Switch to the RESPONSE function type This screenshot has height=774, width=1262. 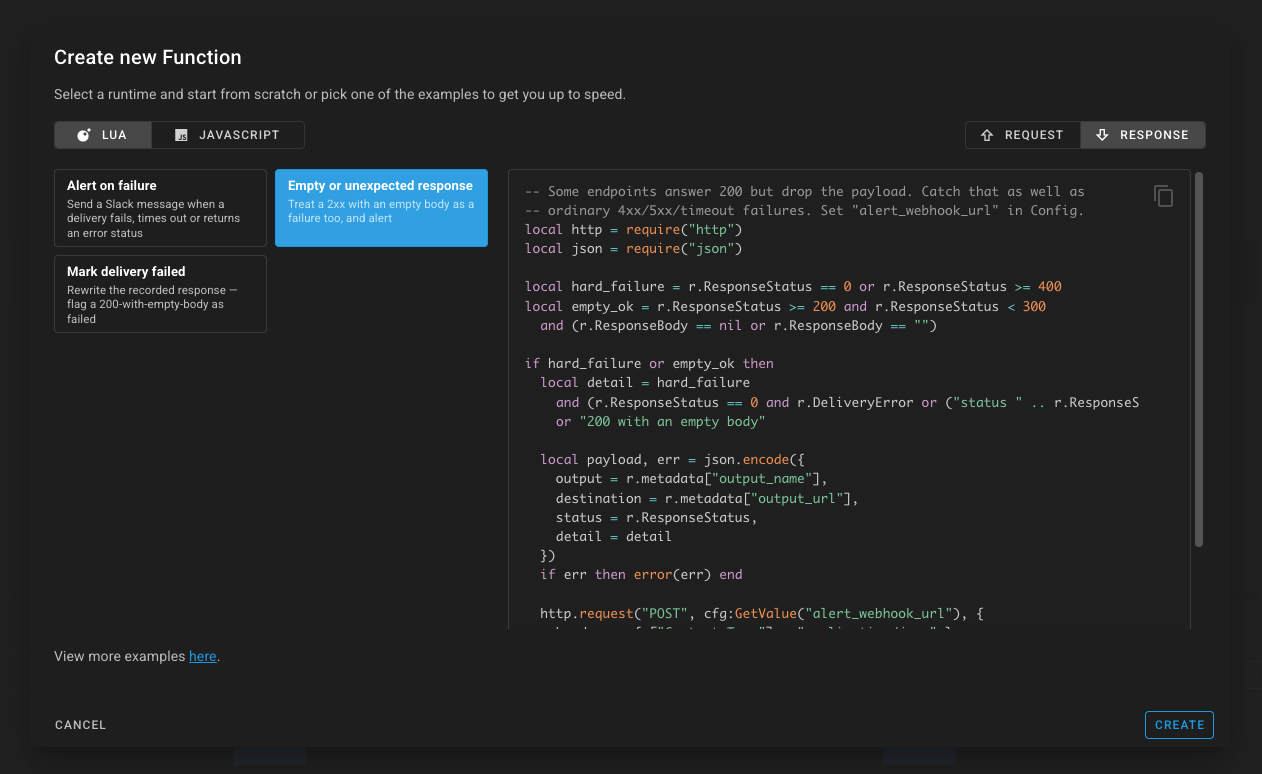click(1143, 135)
